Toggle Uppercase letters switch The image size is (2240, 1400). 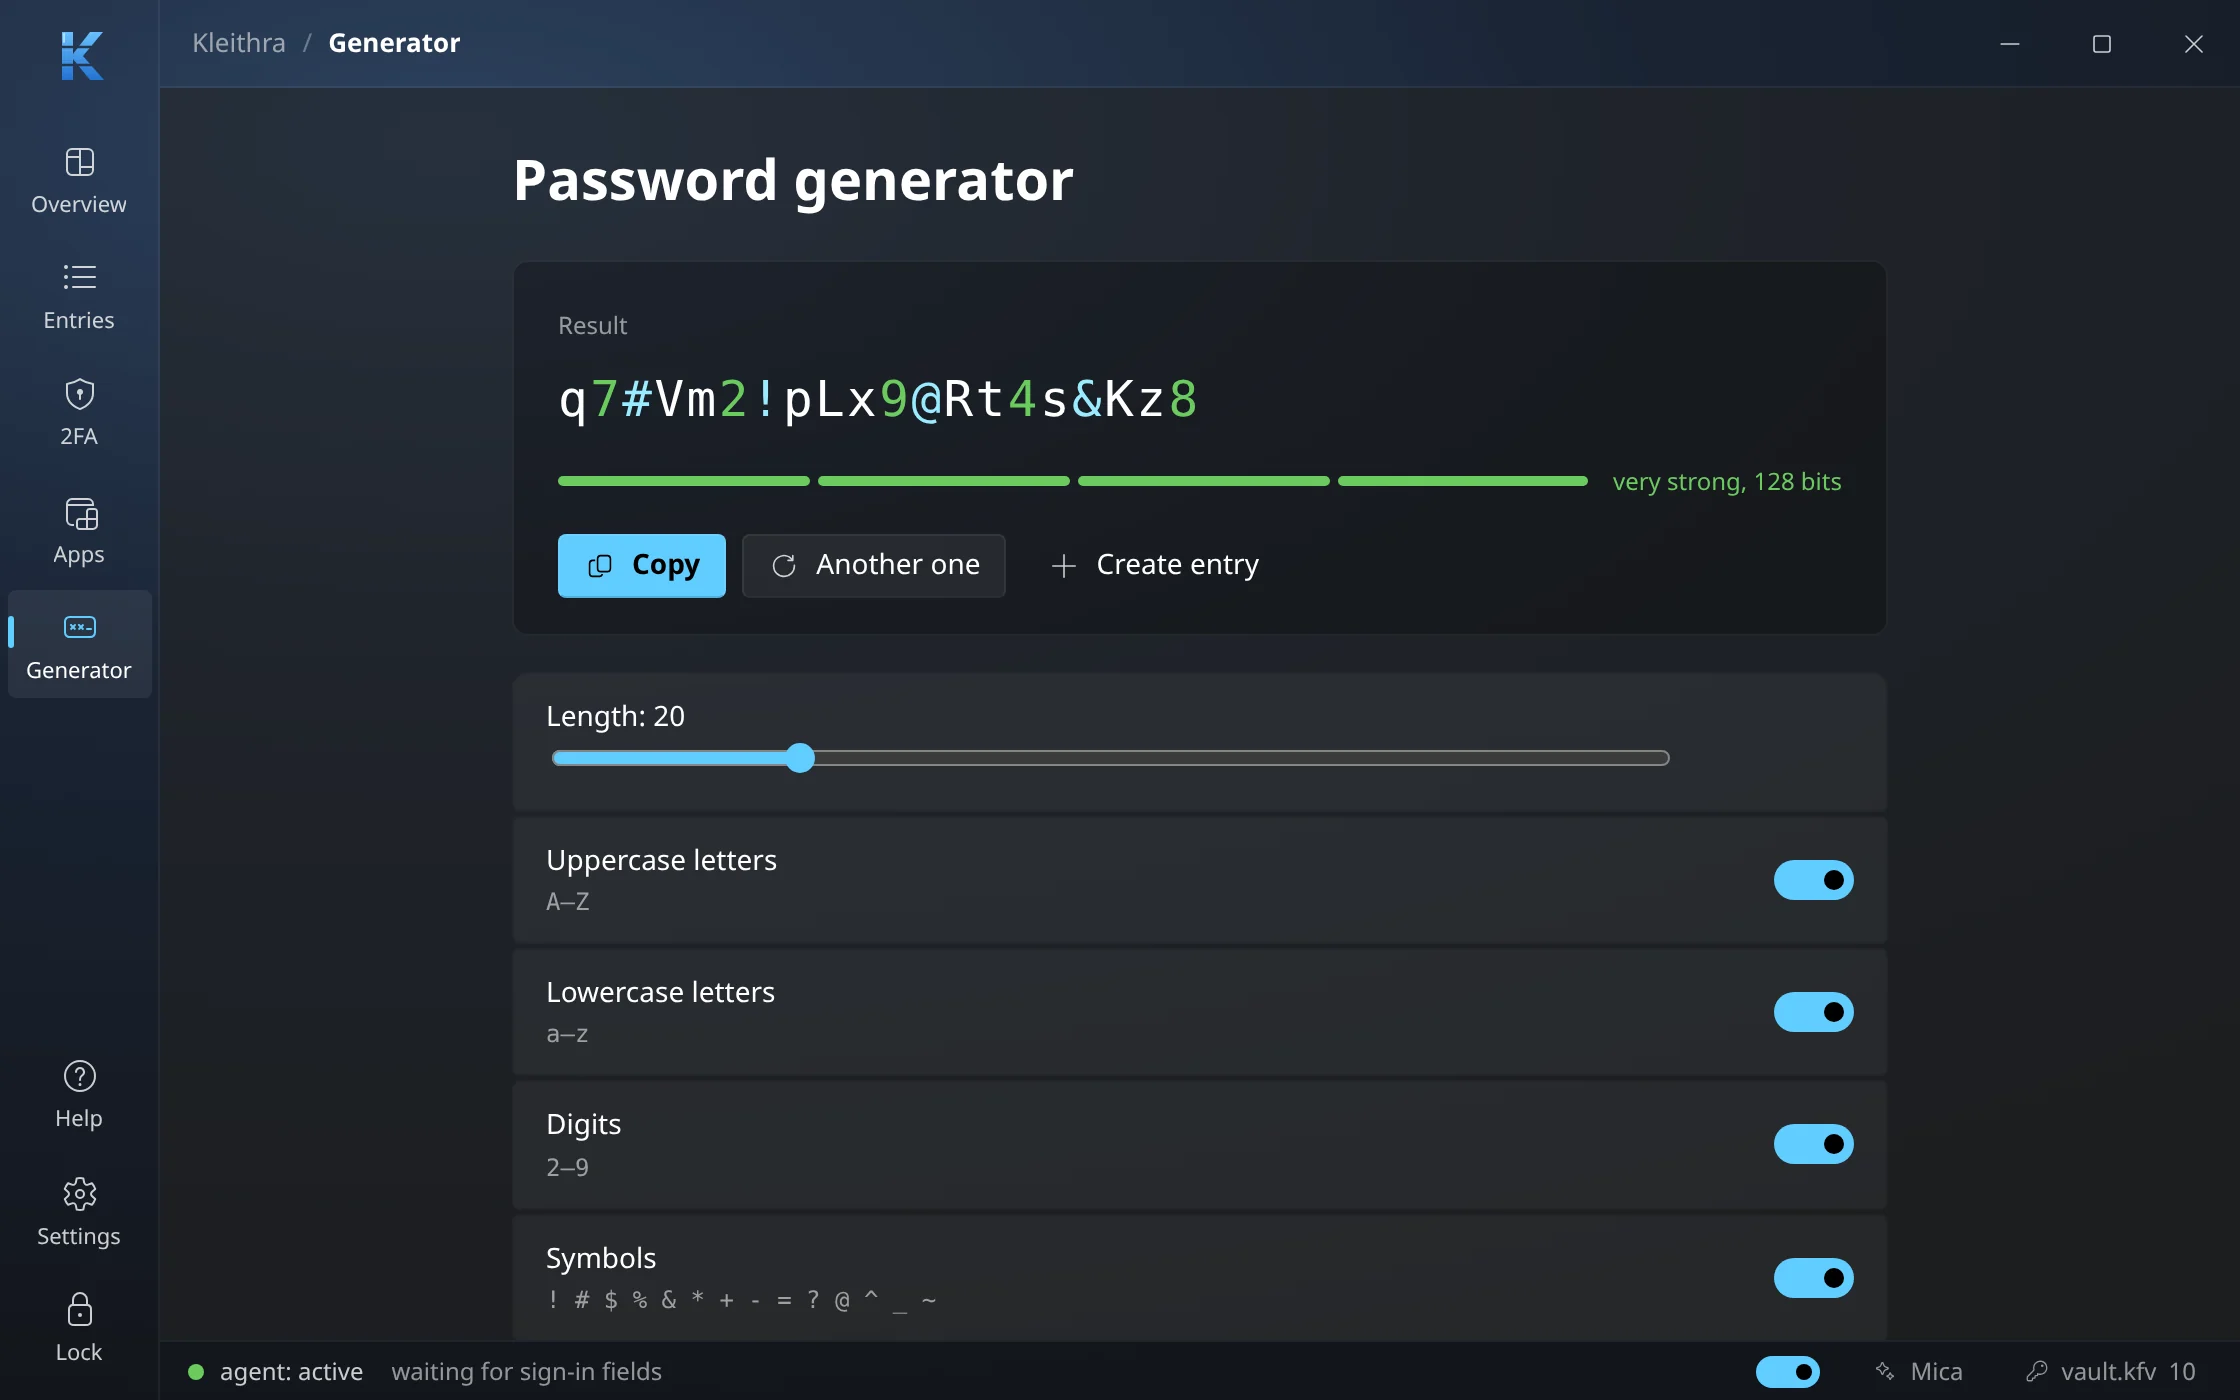tap(1814, 880)
